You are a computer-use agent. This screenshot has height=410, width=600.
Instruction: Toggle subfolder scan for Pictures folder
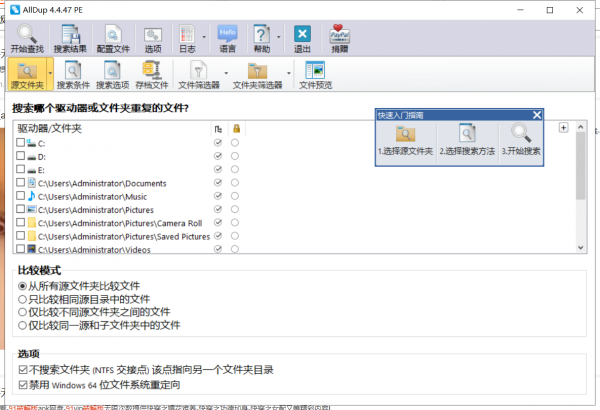[x=218, y=209]
